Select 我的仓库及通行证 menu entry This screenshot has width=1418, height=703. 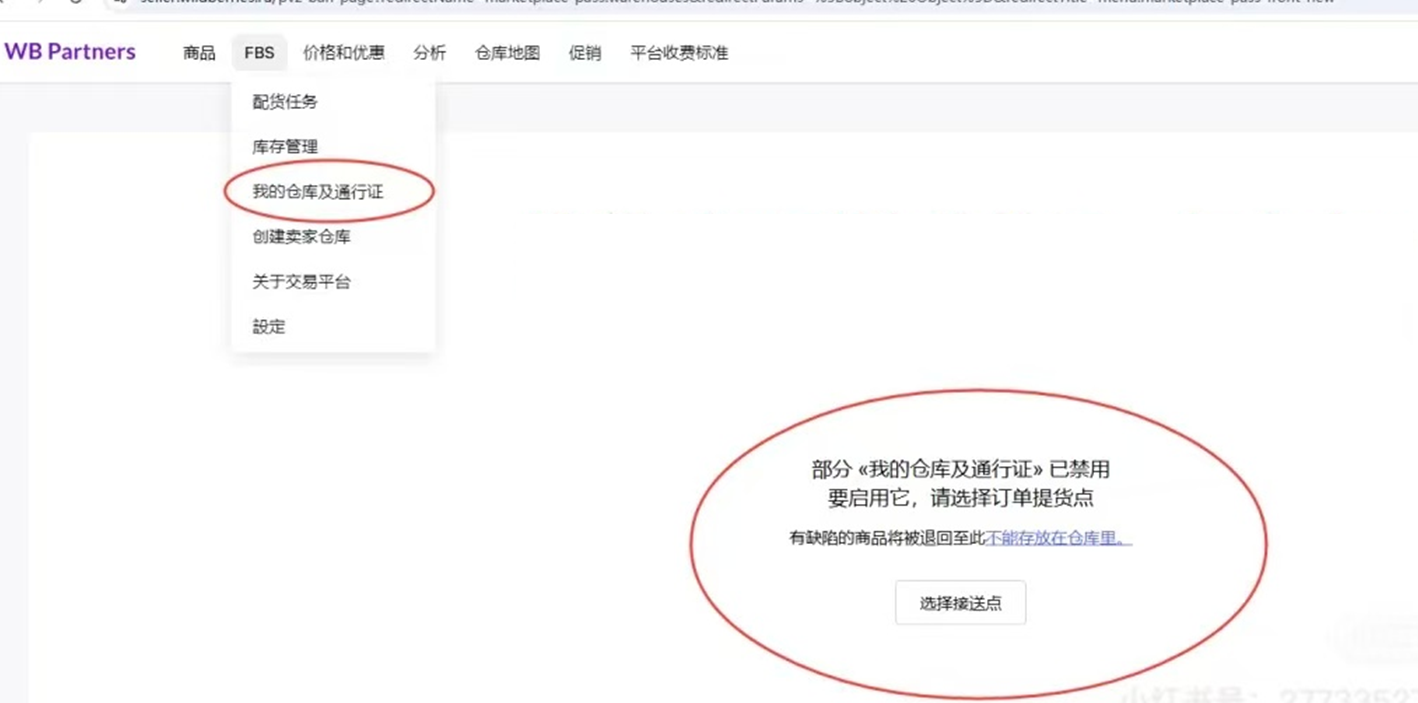317,192
